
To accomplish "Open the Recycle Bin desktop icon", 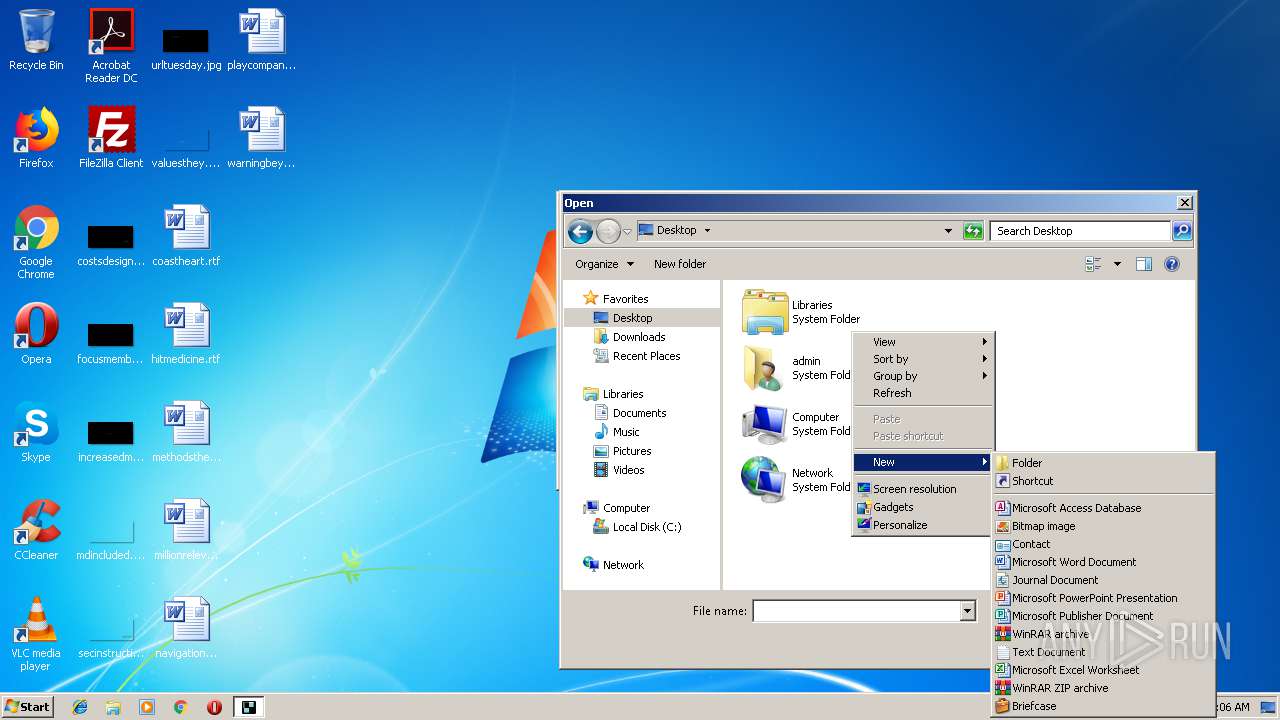I will coord(36,40).
